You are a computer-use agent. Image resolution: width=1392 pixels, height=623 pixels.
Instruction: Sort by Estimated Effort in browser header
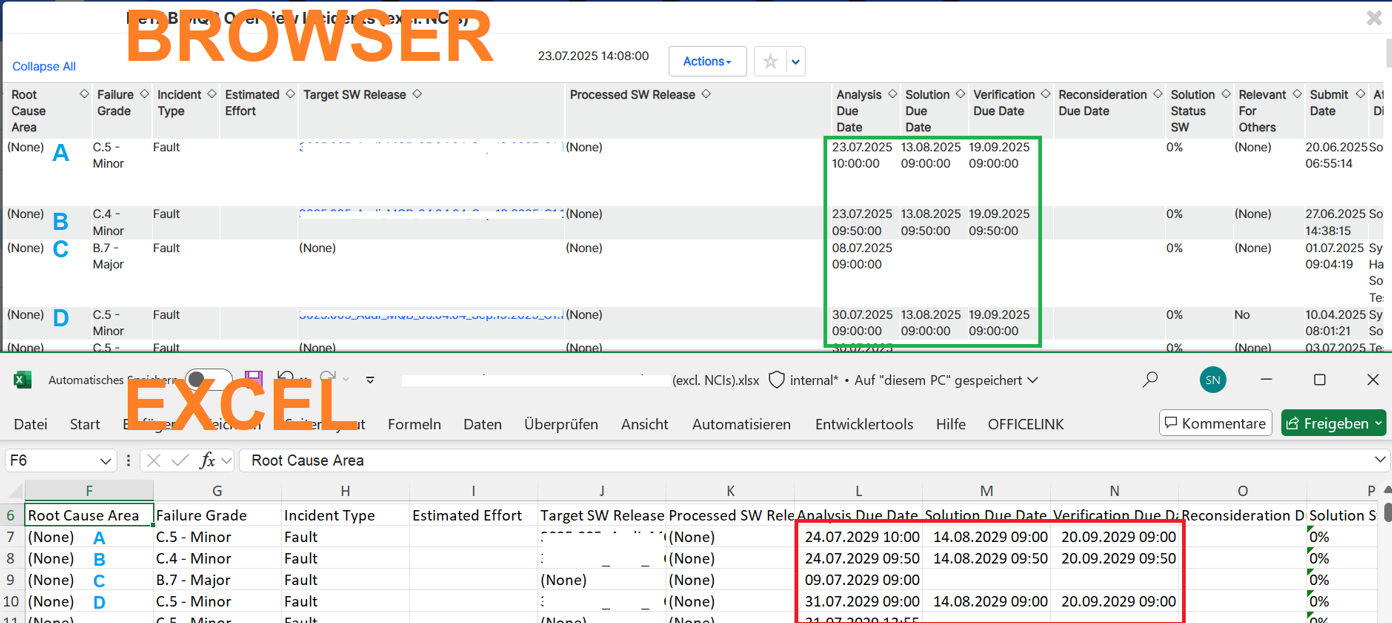[x=288, y=94]
